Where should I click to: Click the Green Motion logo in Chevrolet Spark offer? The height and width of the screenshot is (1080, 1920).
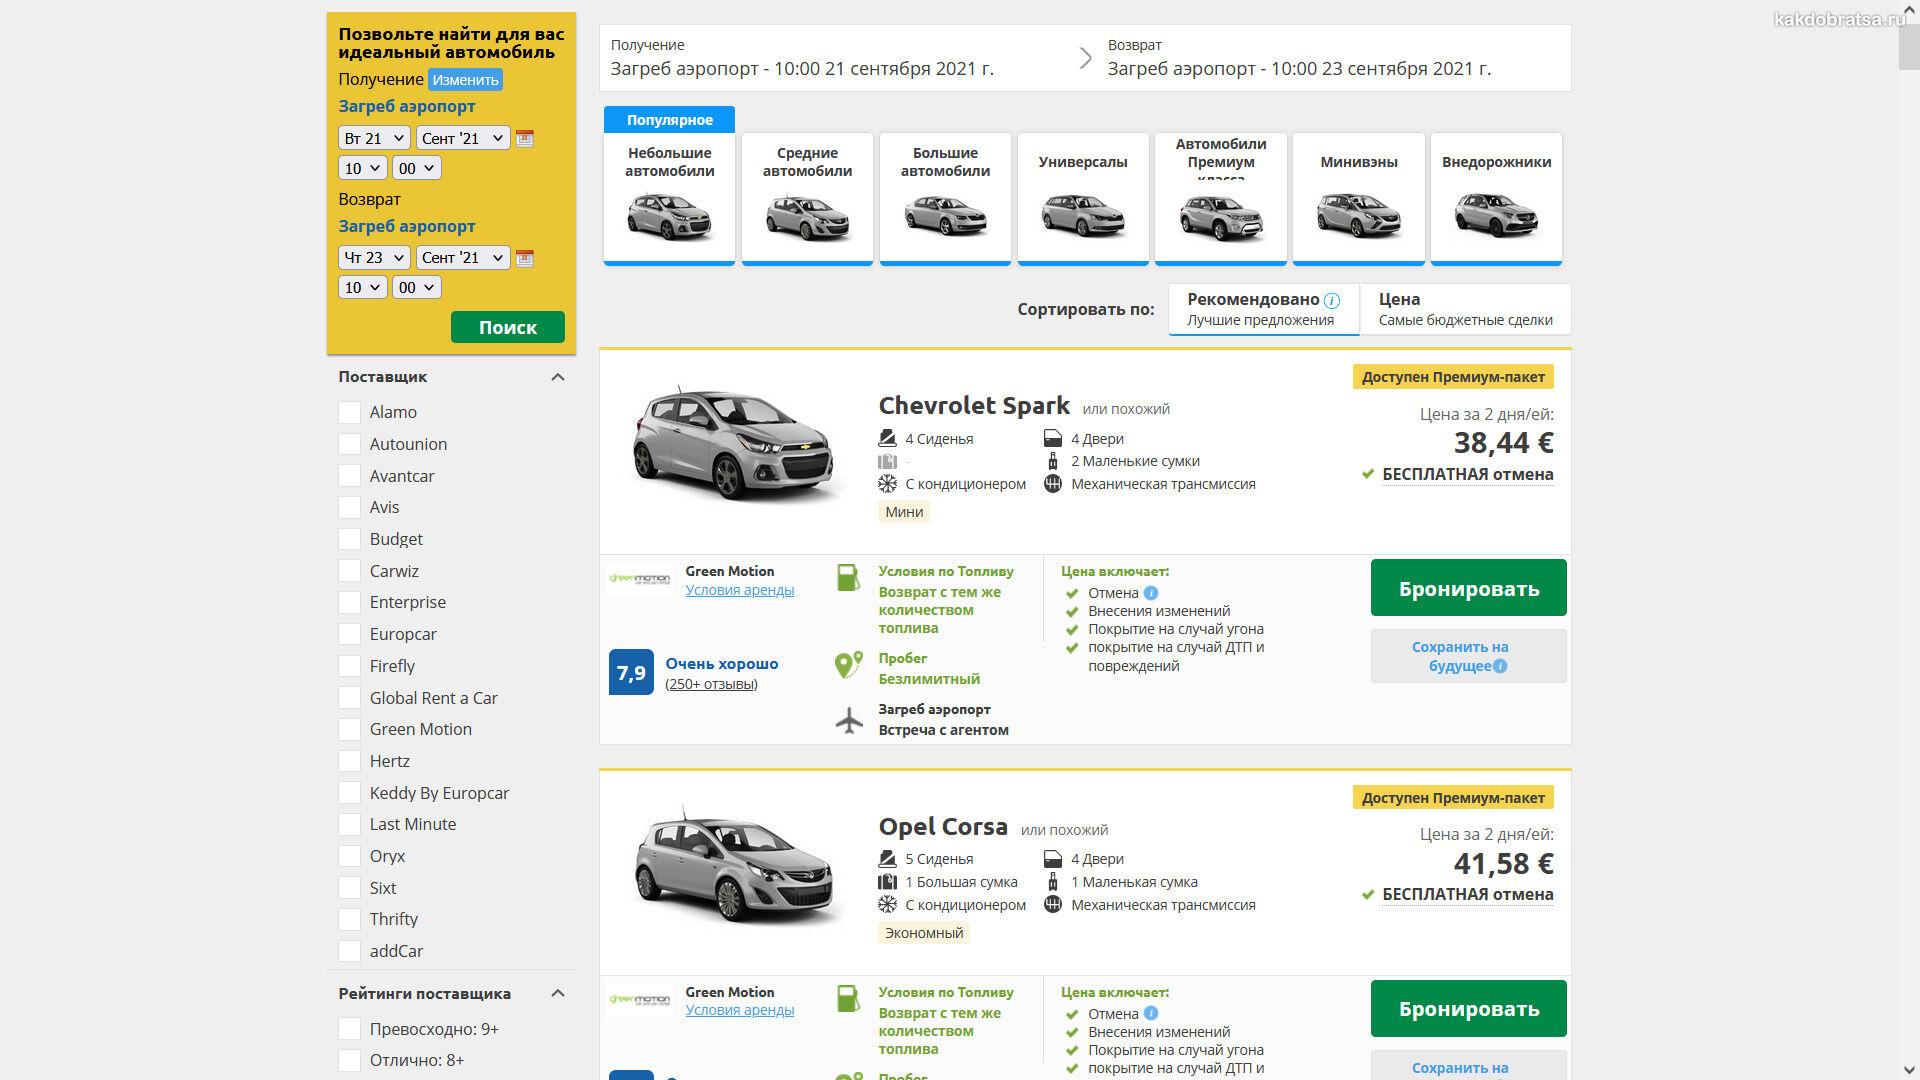[x=640, y=578]
